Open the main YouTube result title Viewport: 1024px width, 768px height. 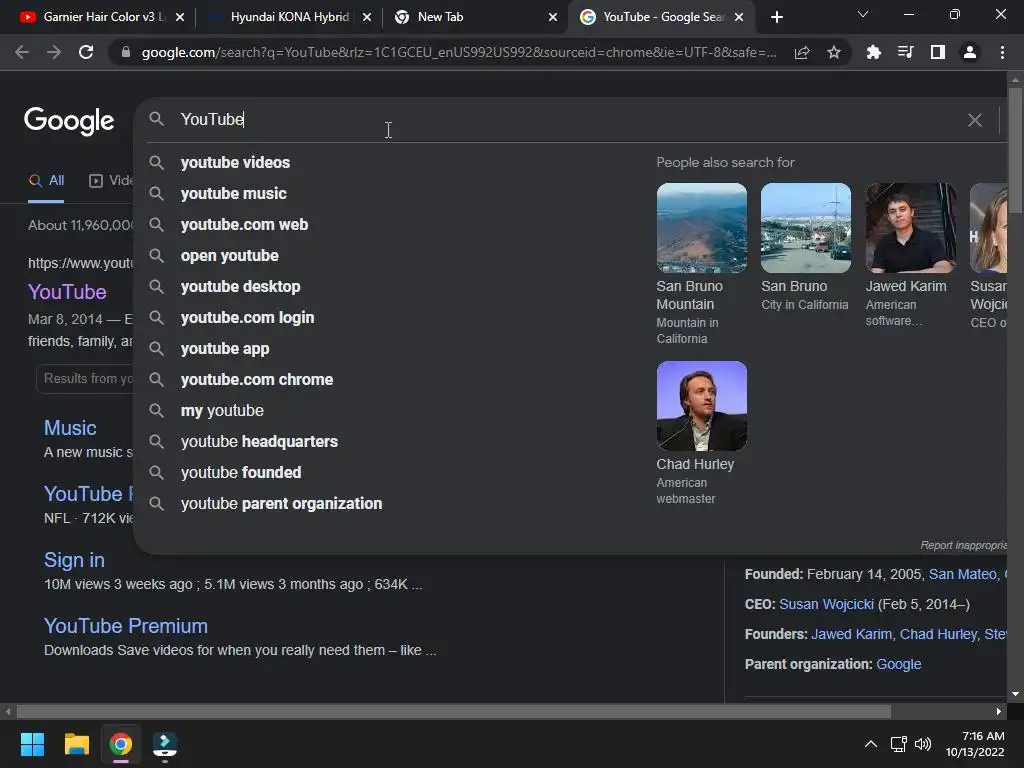tap(67, 292)
